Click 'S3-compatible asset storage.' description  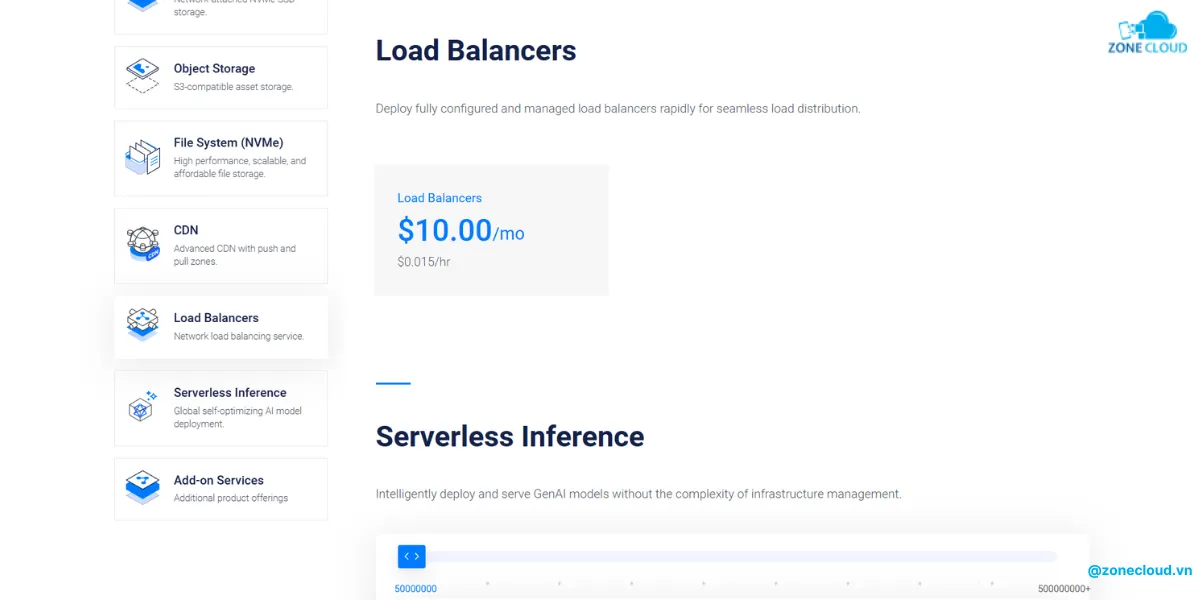click(234, 87)
